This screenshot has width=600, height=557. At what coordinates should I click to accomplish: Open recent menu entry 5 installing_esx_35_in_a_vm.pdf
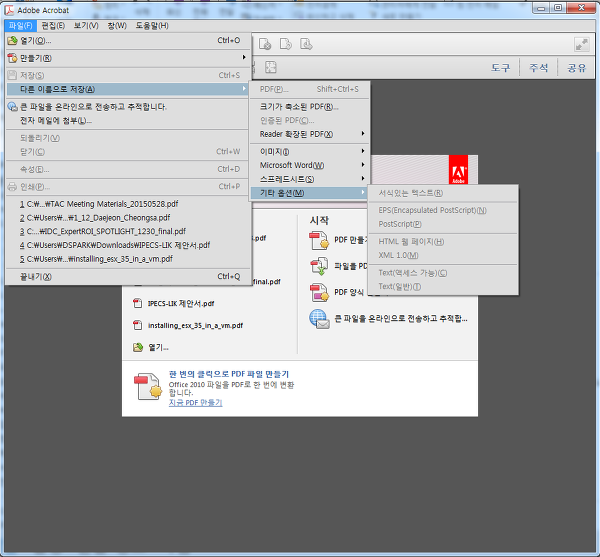[128, 259]
